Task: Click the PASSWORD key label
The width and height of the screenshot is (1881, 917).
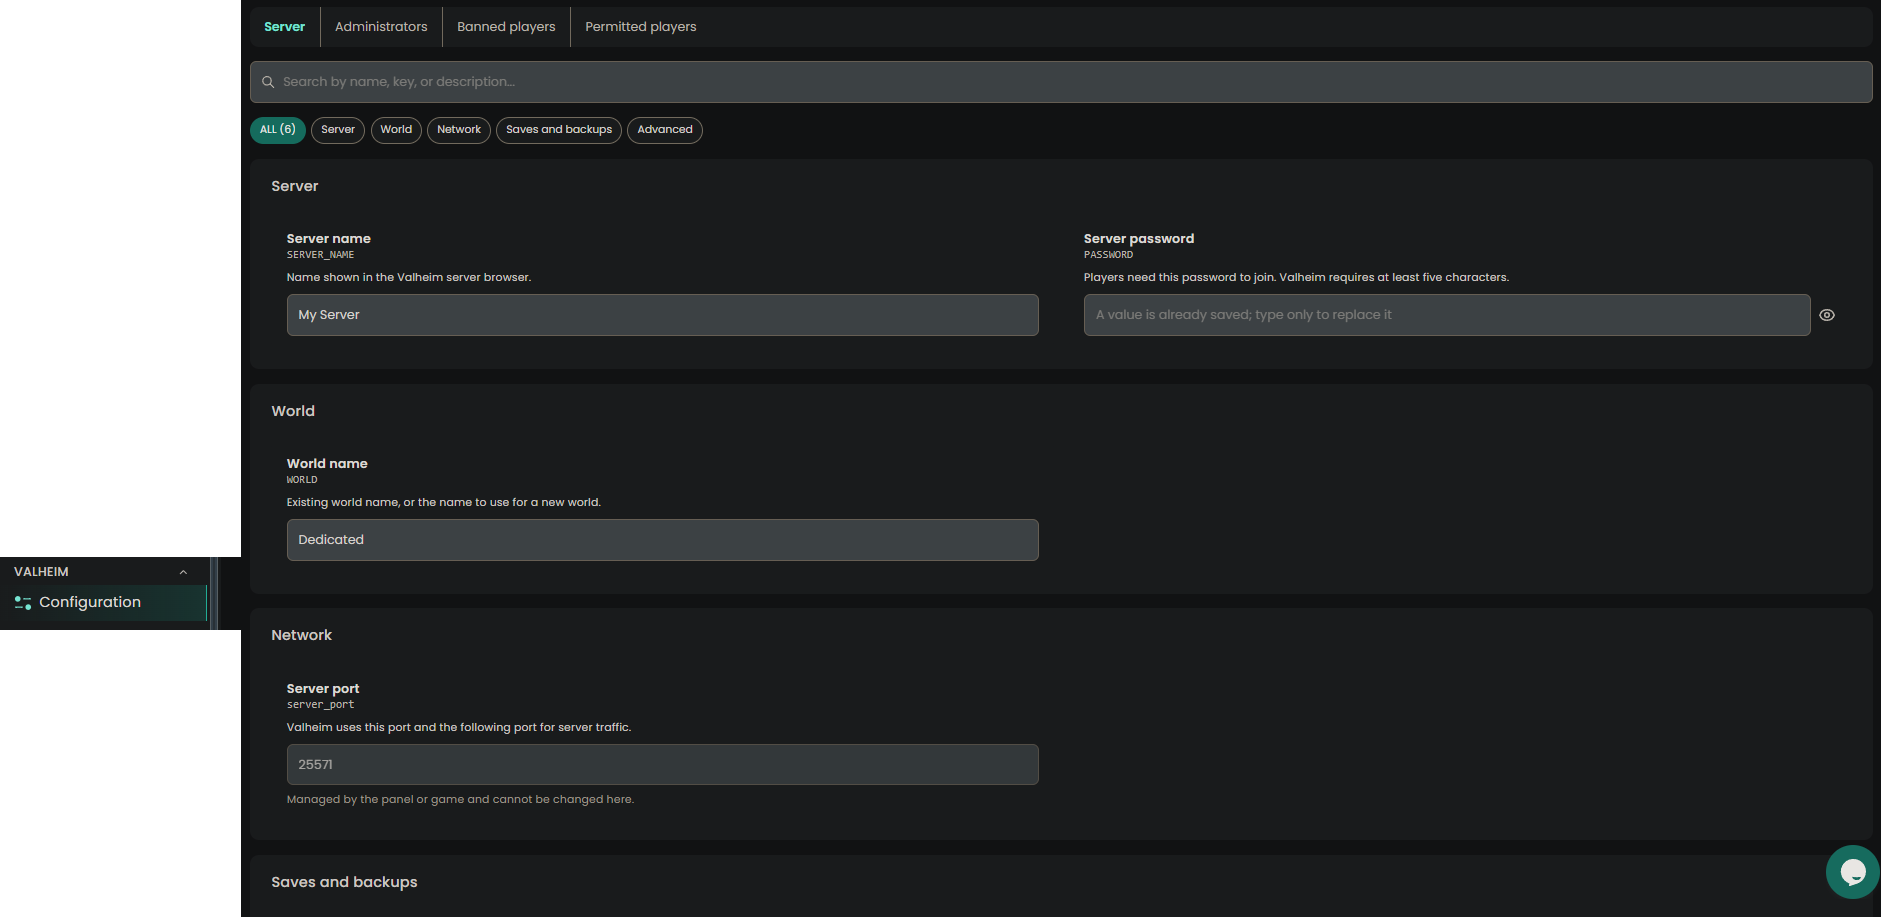Action: click(x=1108, y=255)
